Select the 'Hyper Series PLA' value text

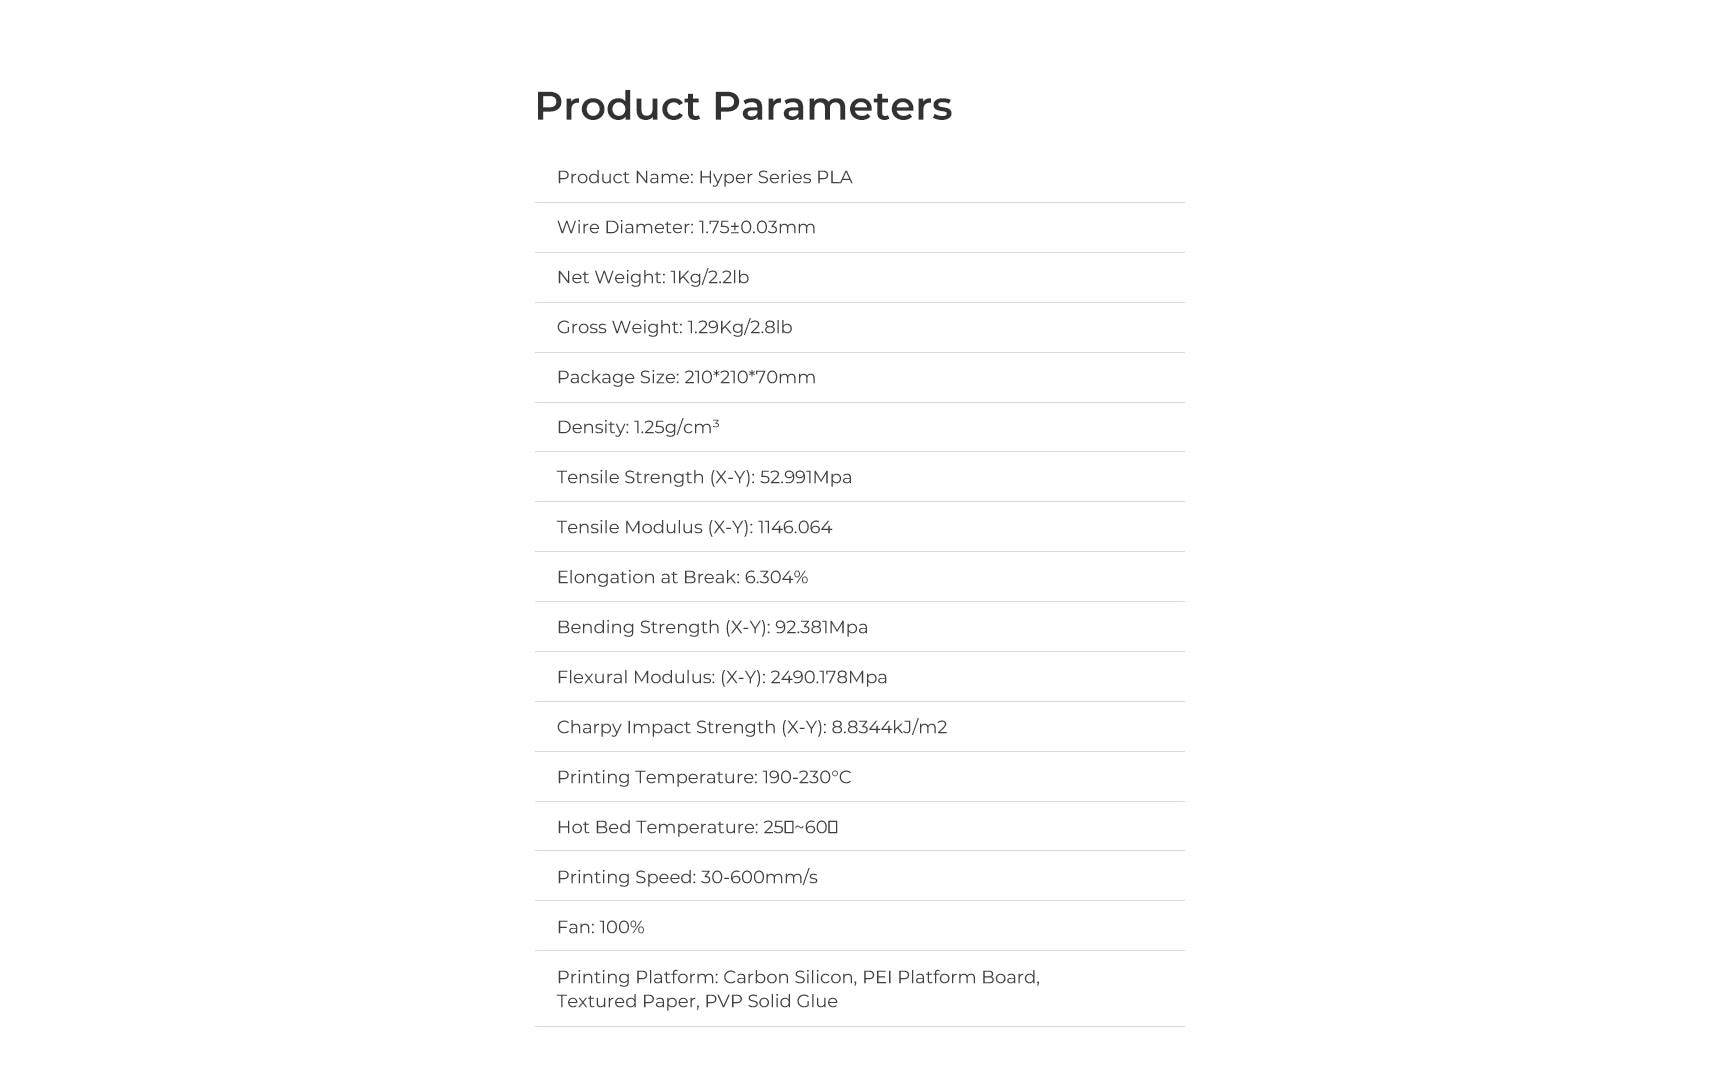pos(775,178)
